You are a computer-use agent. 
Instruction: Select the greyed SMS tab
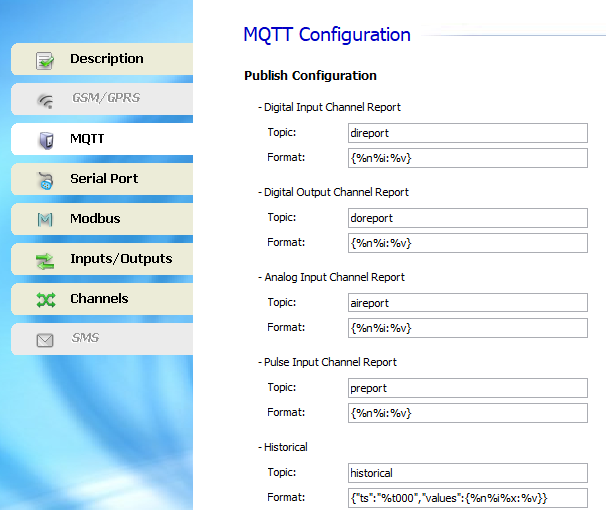coord(102,339)
